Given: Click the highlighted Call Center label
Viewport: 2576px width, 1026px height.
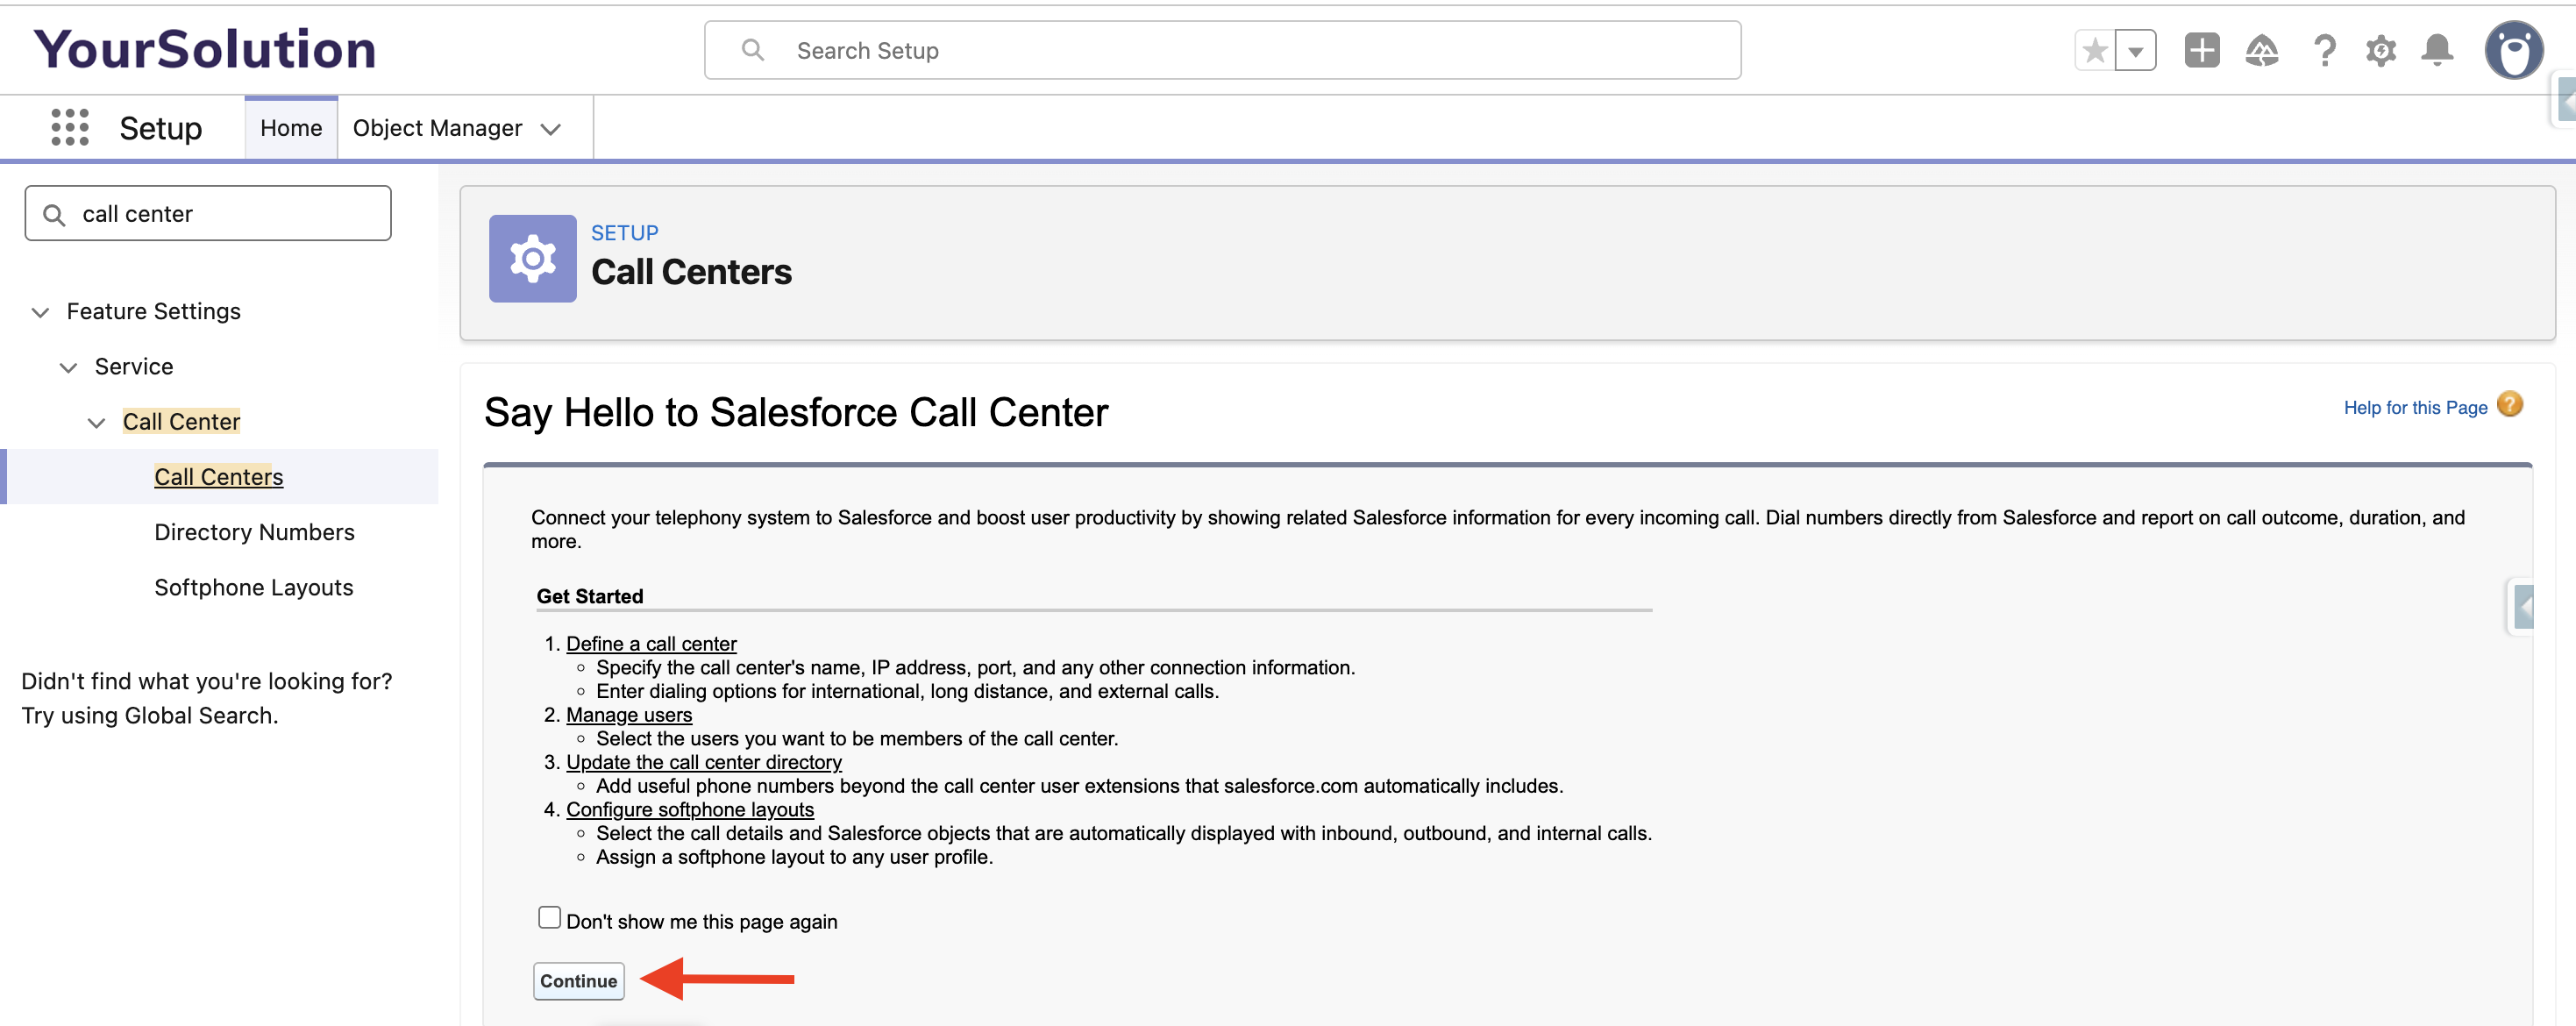Looking at the screenshot, I should tap(181, 421).
